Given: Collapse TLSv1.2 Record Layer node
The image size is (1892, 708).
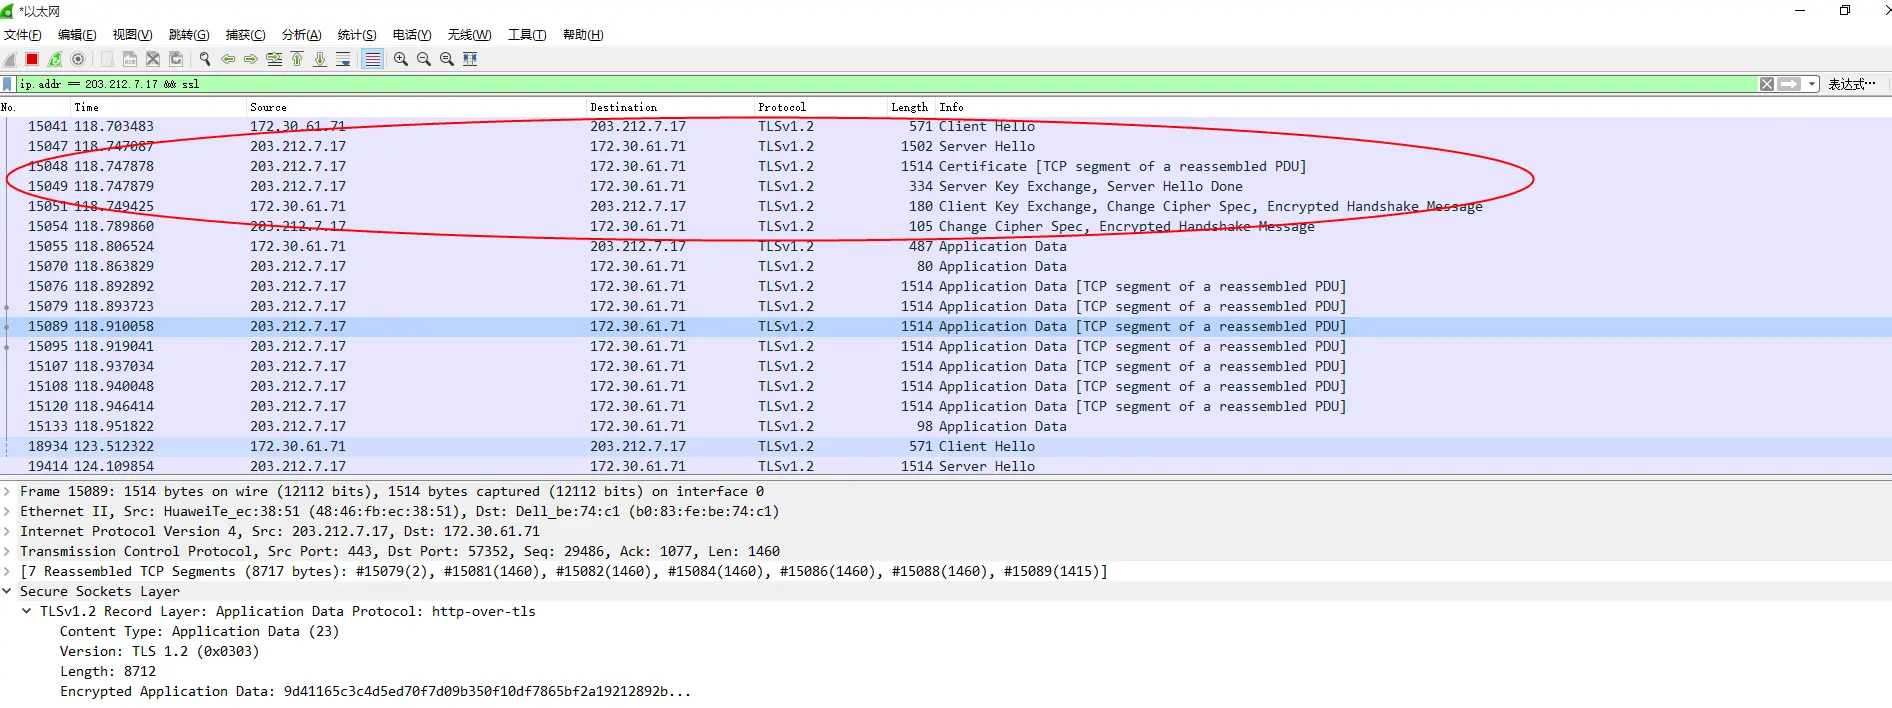Looking at the screenshot, I should click(27, 611).
